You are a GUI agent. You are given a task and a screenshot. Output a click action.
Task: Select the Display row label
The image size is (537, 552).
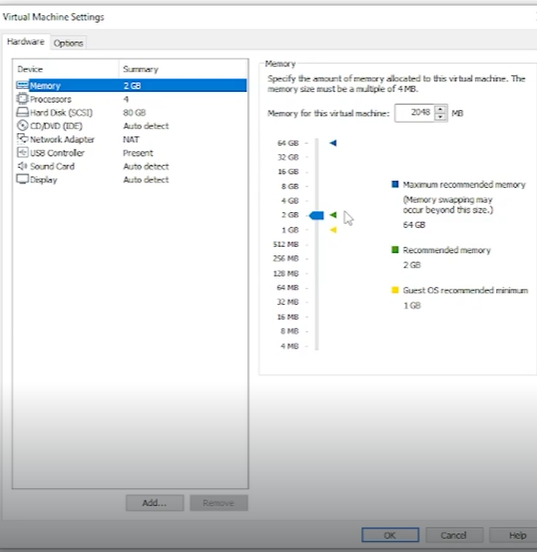44,180
